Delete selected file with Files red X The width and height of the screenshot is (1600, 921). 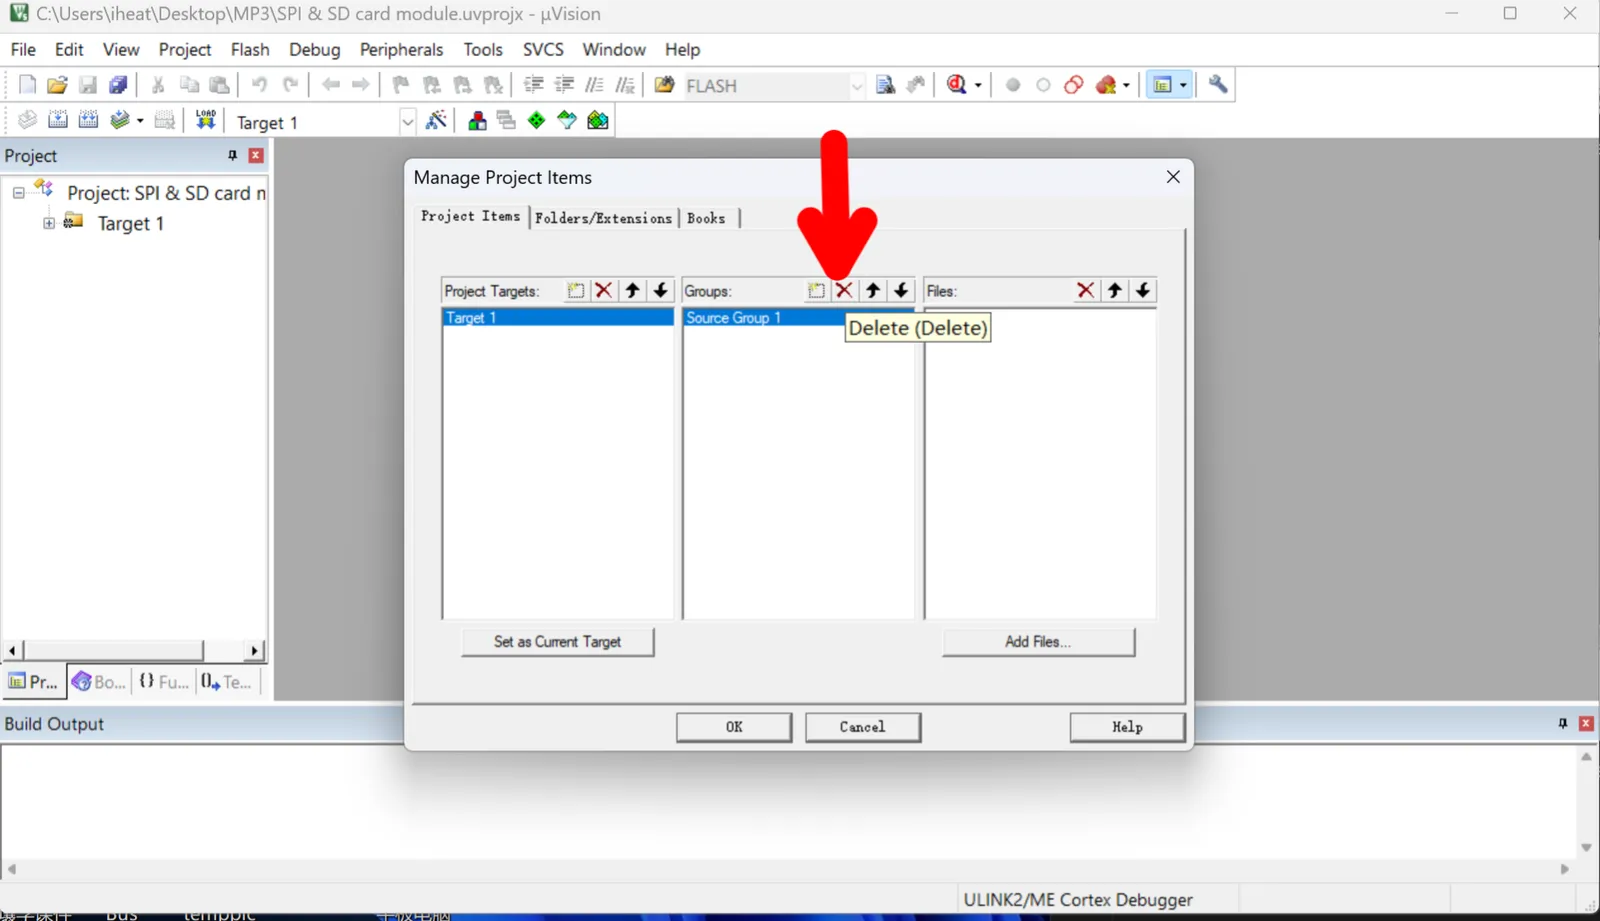(x=1085, y=290)
